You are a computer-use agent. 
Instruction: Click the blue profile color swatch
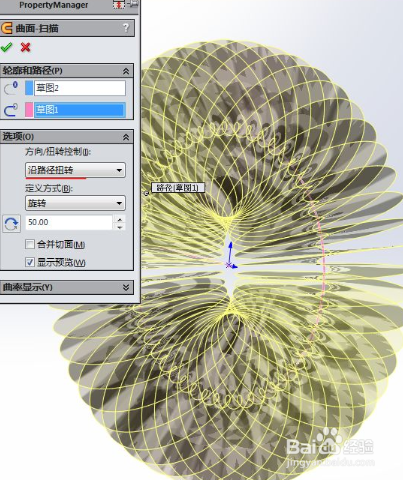pyautogui.click(x=29, y=88)
